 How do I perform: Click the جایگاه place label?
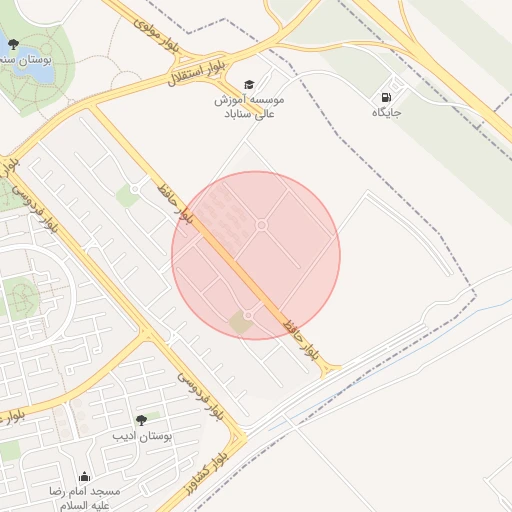point(387,113)
